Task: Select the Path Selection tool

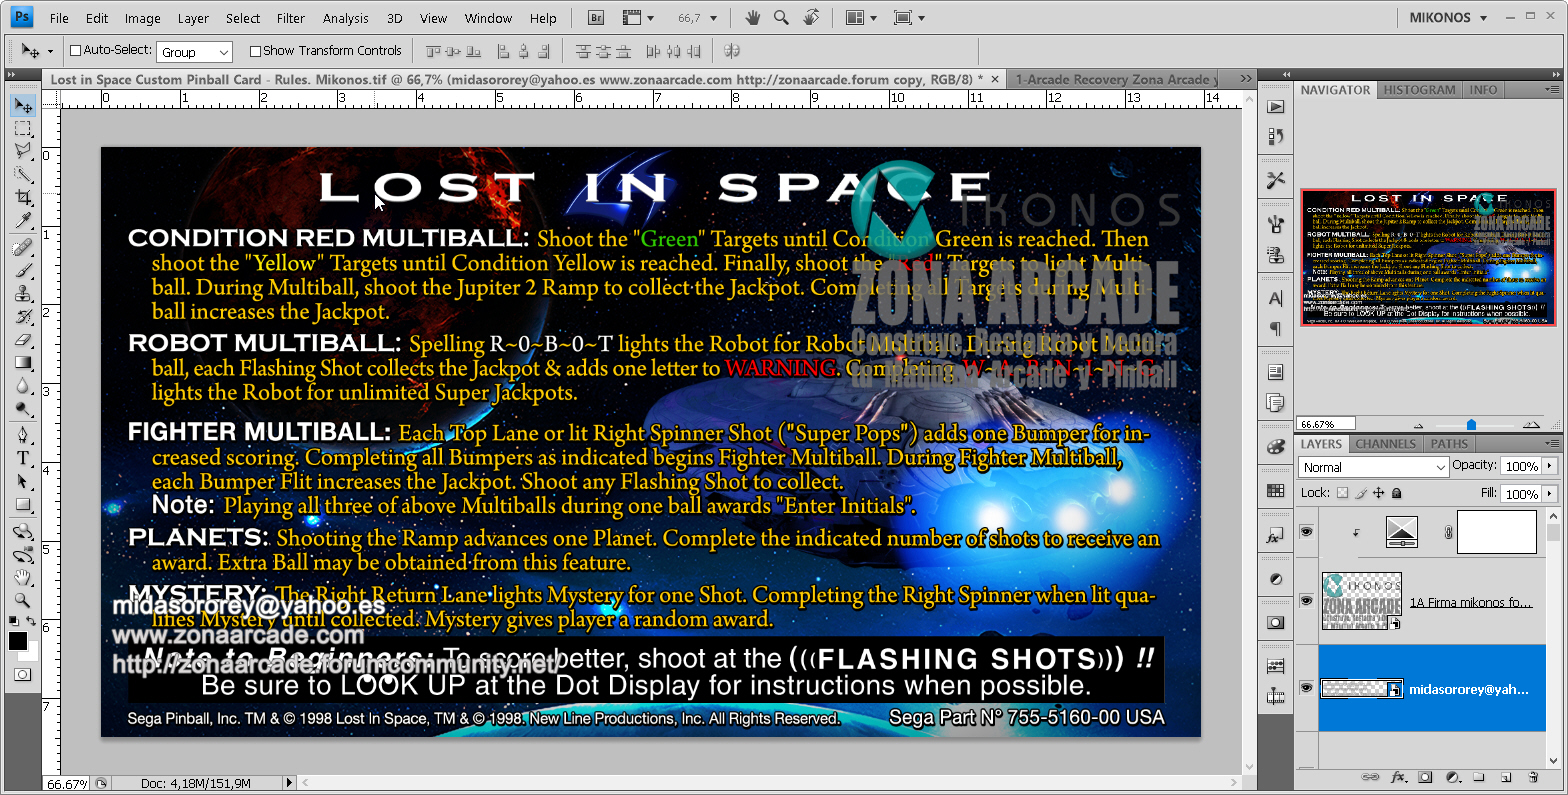Action: tap(22, 481)
